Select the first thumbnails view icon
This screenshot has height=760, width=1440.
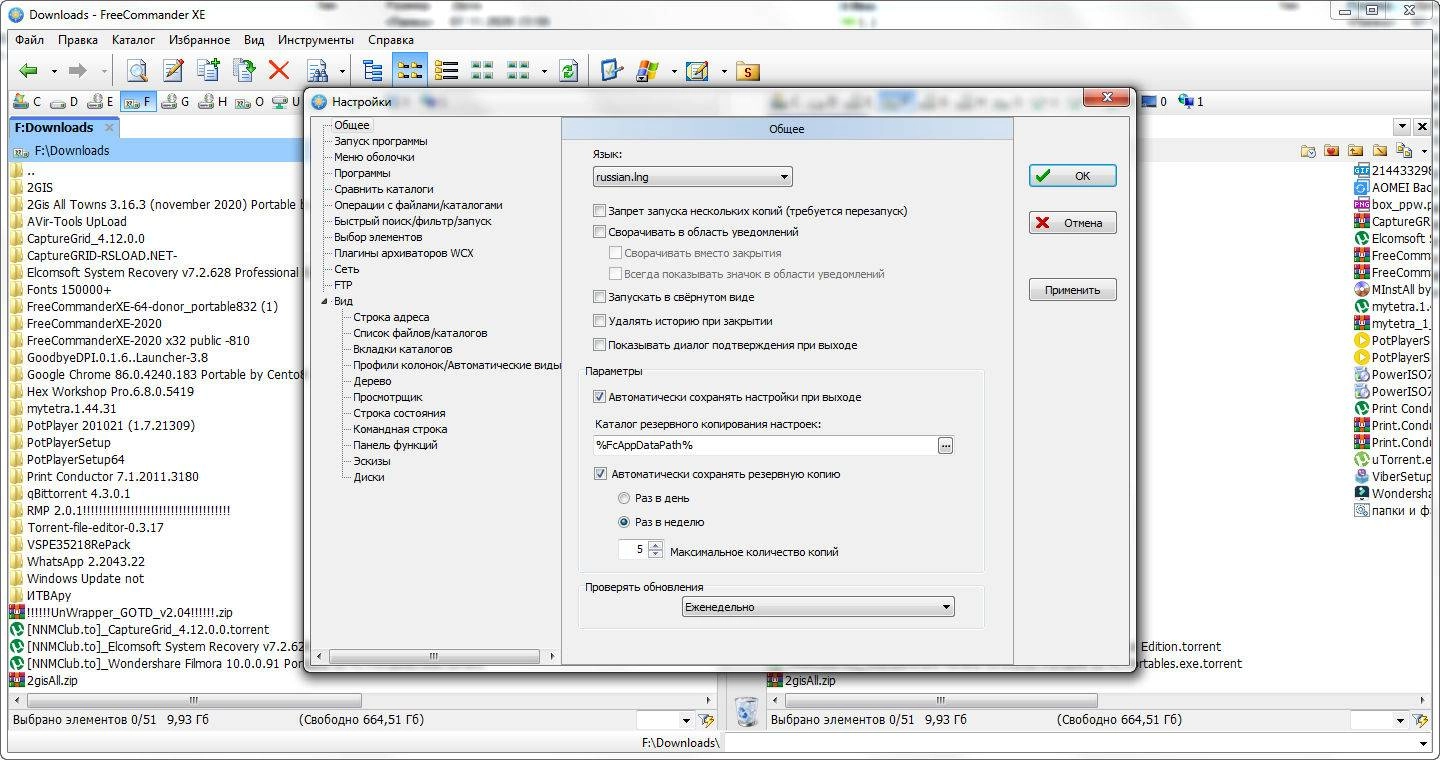click(482, 71)
